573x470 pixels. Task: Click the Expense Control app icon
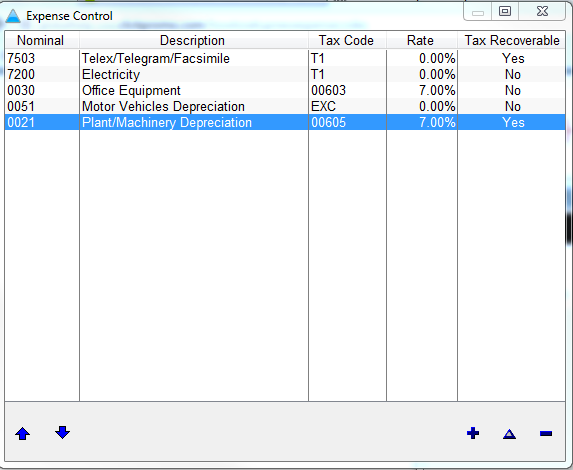click(x=13, y=16)
